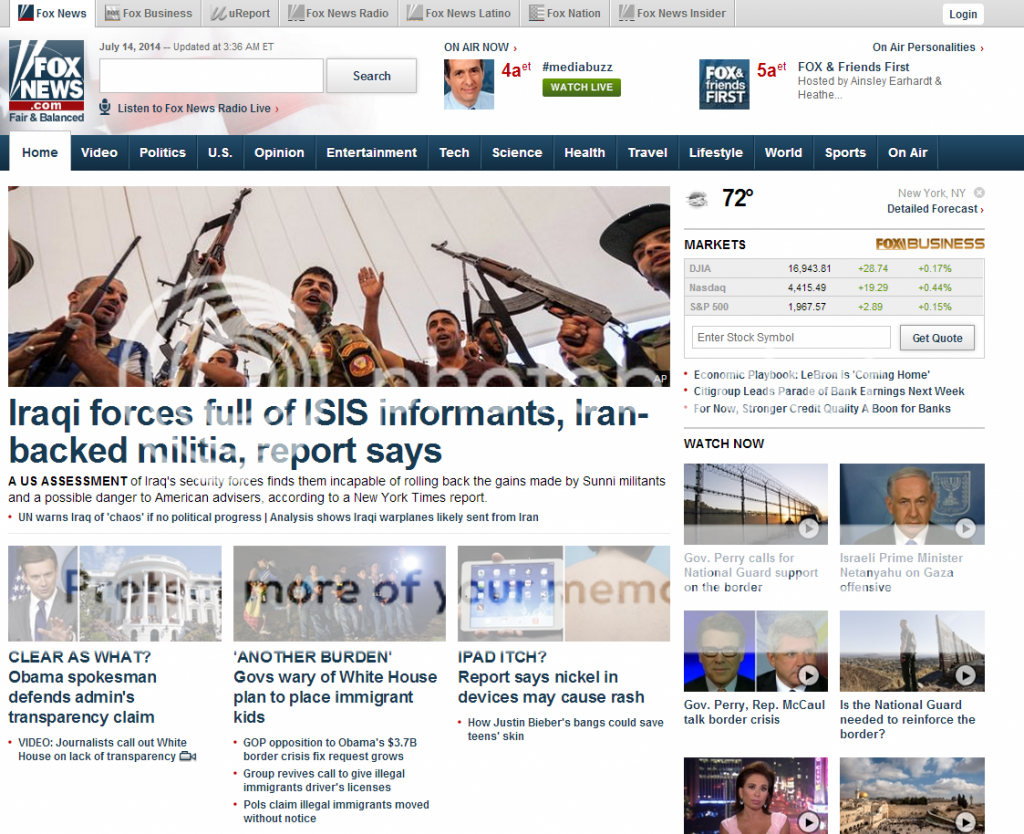
Task: Click the #mediabuzz host photo
Action: [469, 84]
